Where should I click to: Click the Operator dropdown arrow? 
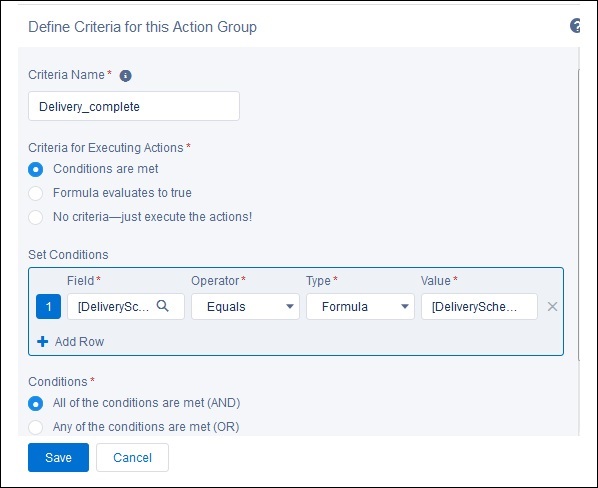click(290, 307)
